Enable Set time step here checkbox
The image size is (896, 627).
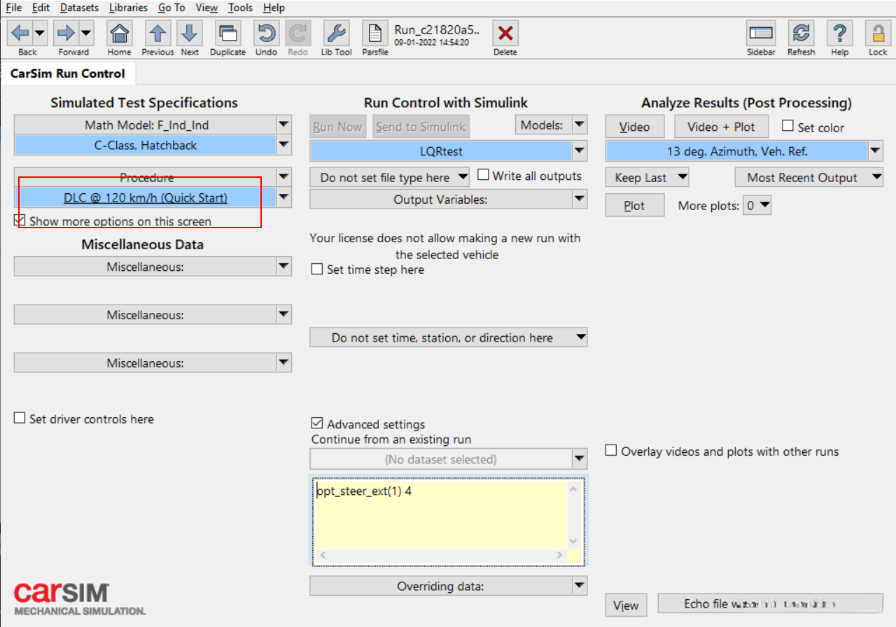pyautogui.click(x=317, y=269)
